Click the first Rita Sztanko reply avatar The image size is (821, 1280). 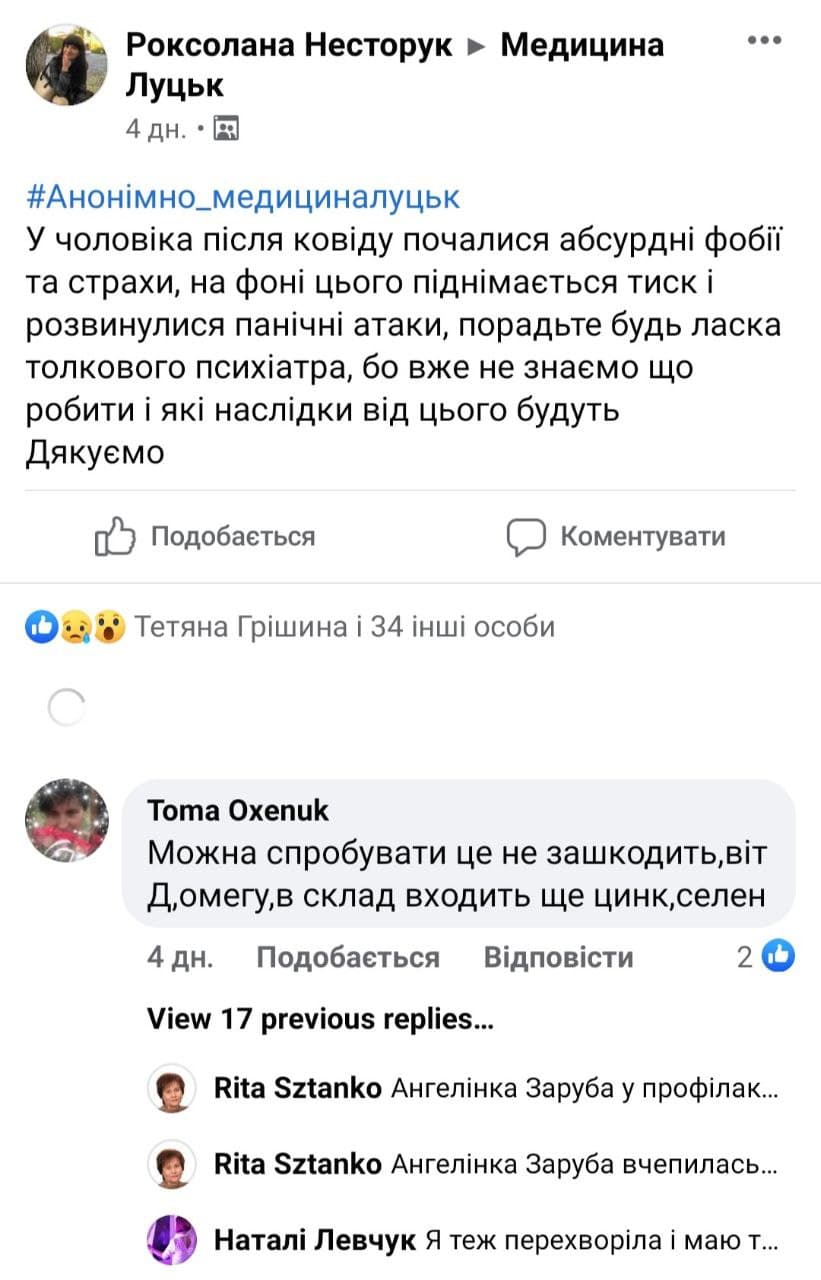[x=170, y=1087]
